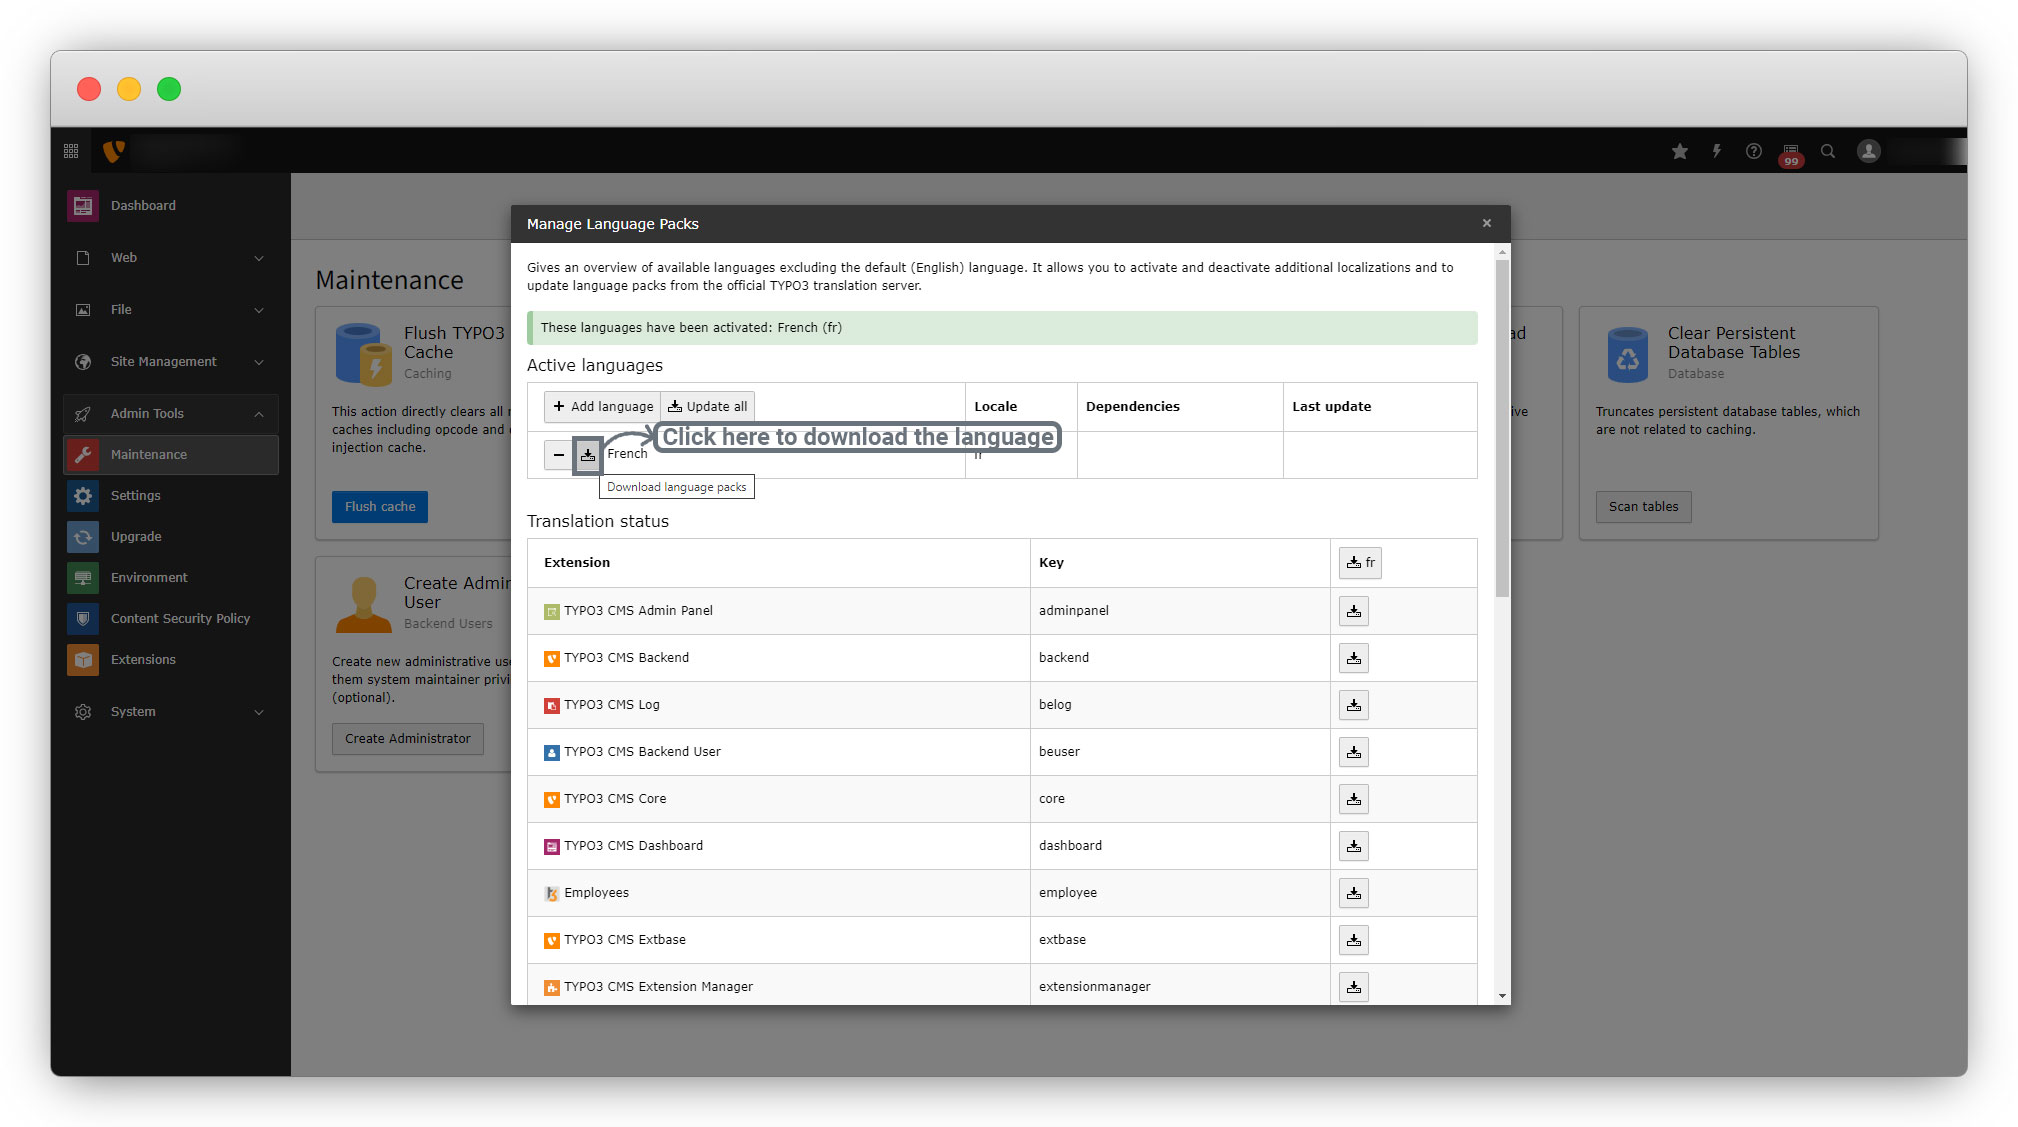Click the download icon beside French
Viewport: 2018px width, 1127px height.
tap(588, 455)
